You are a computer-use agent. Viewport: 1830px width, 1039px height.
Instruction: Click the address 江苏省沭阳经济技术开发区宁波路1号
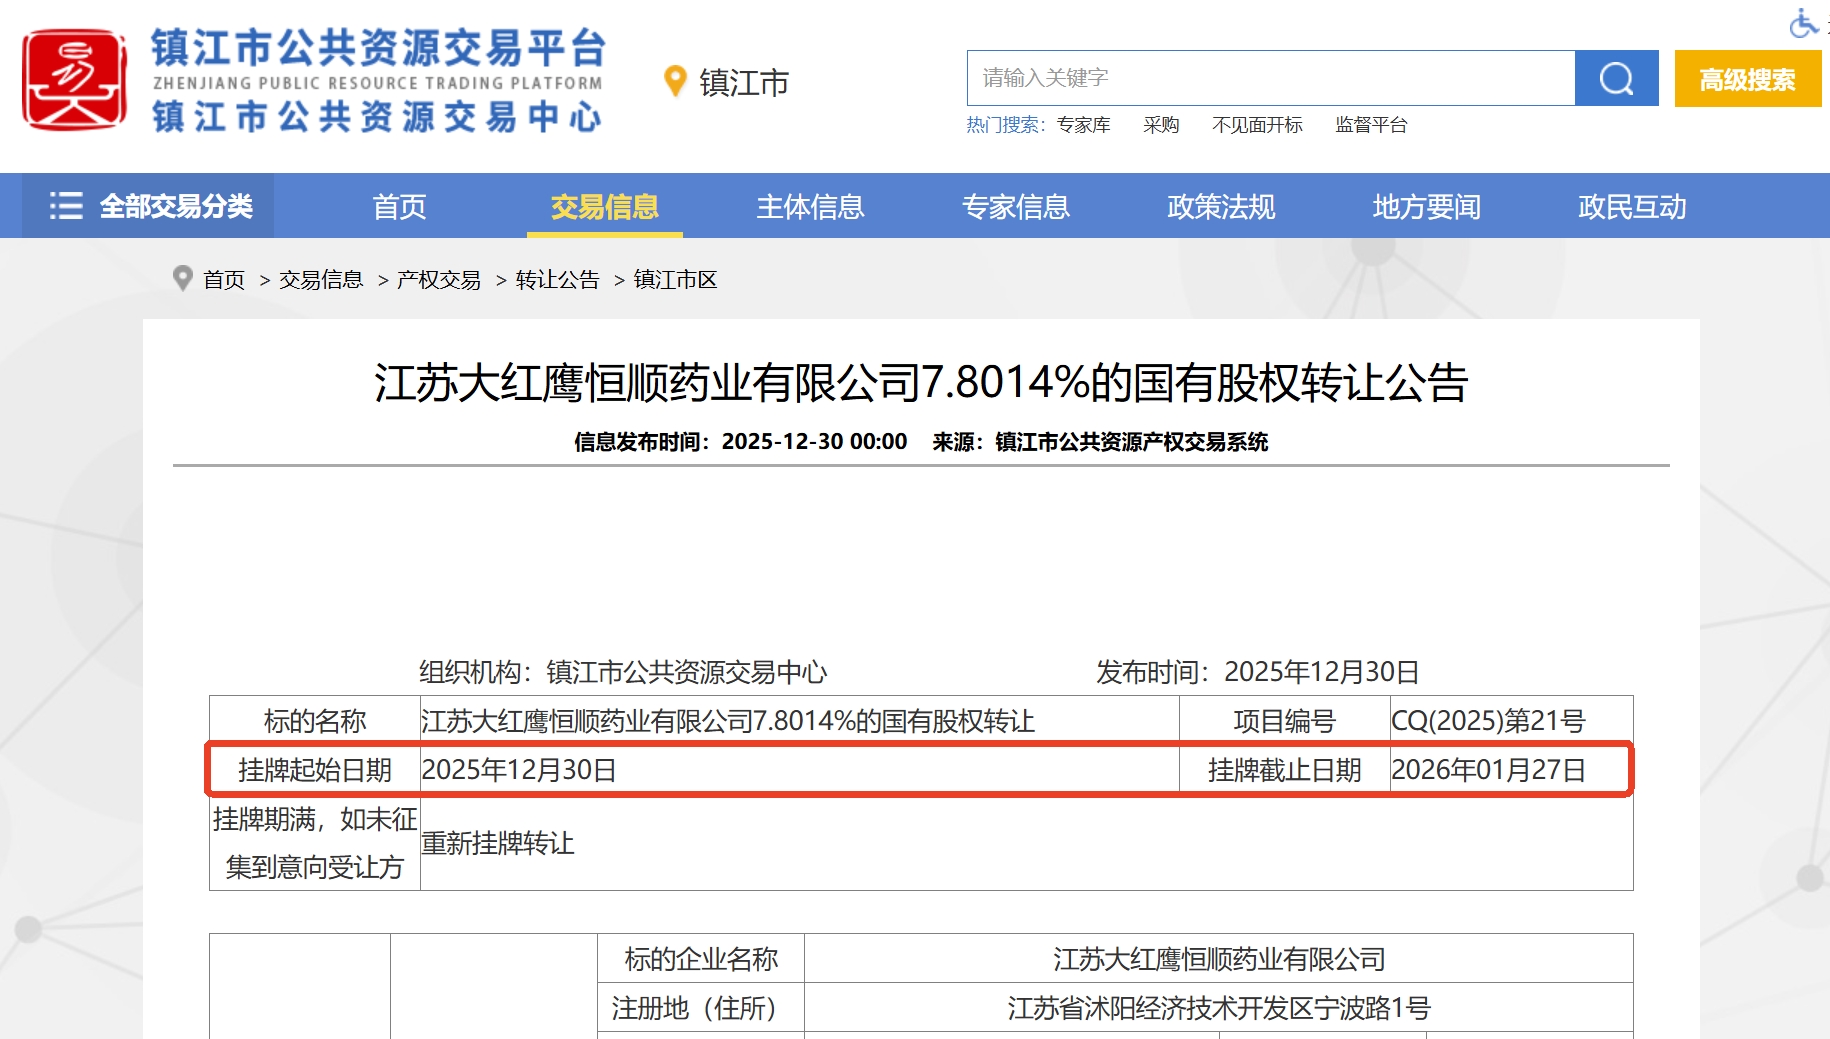(1219, 1008)
